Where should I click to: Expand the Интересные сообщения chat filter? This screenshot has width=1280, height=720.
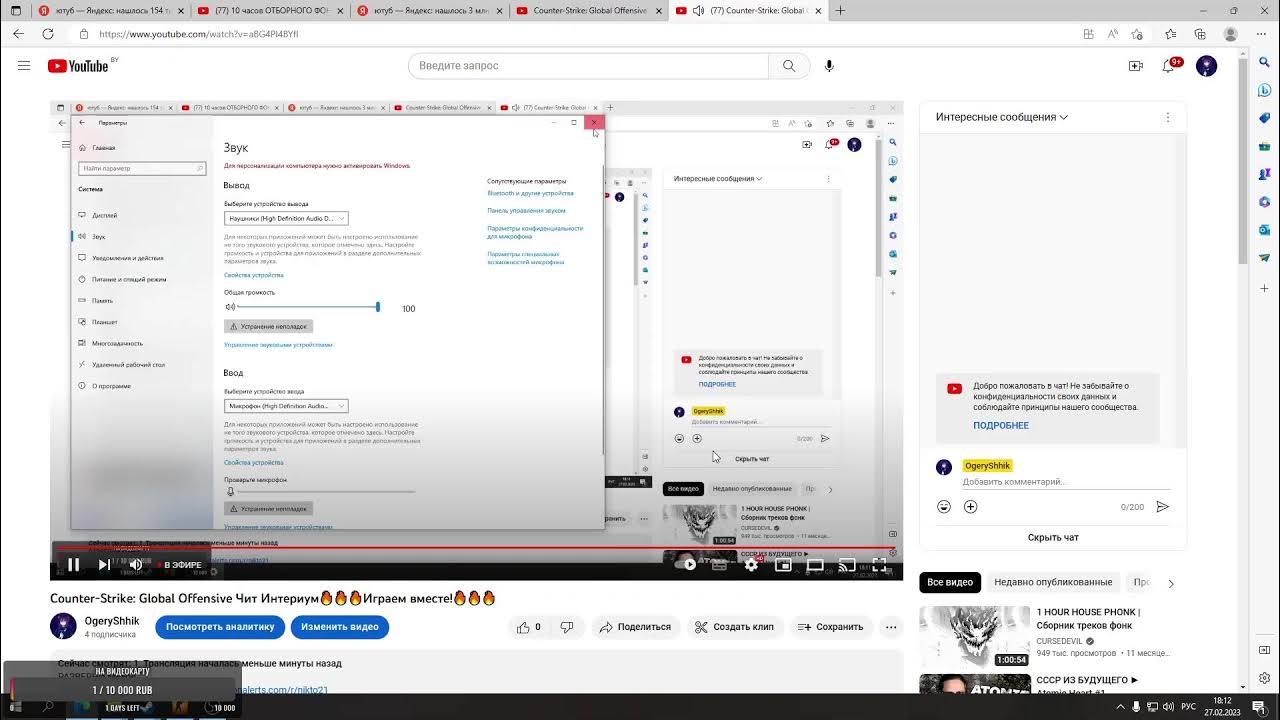1002,117
